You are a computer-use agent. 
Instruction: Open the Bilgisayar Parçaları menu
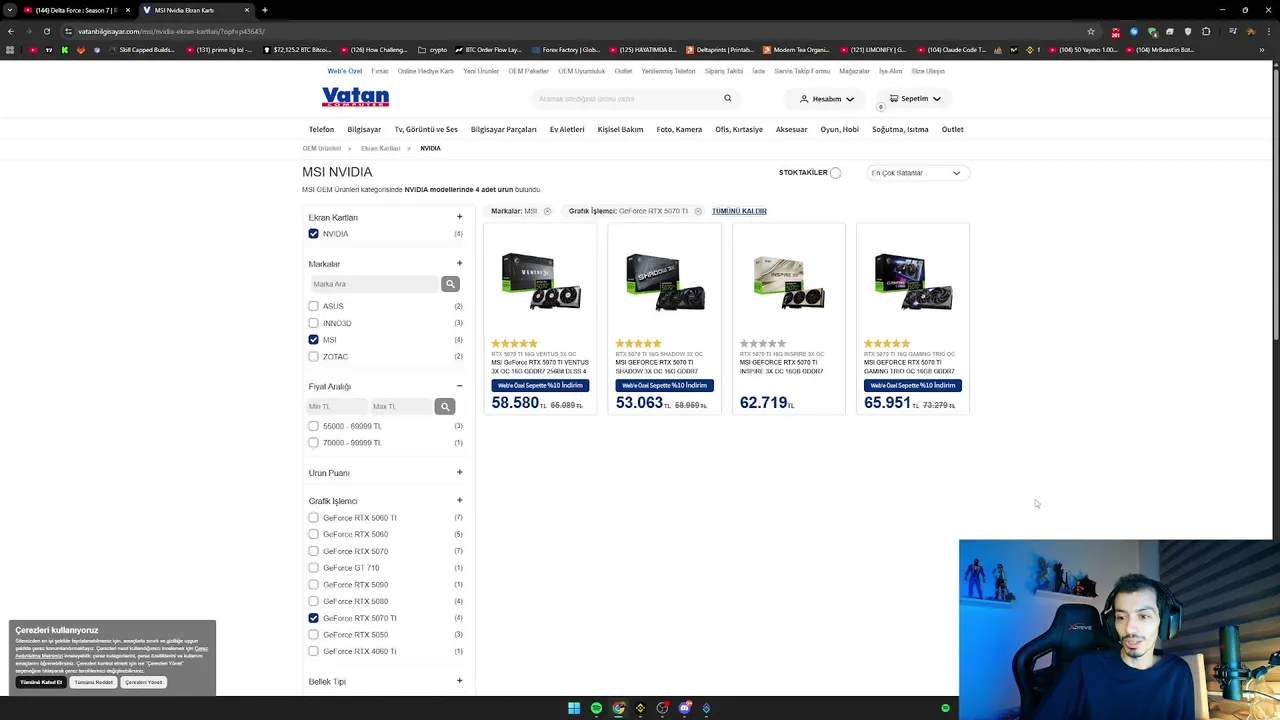tap(503, 129)
